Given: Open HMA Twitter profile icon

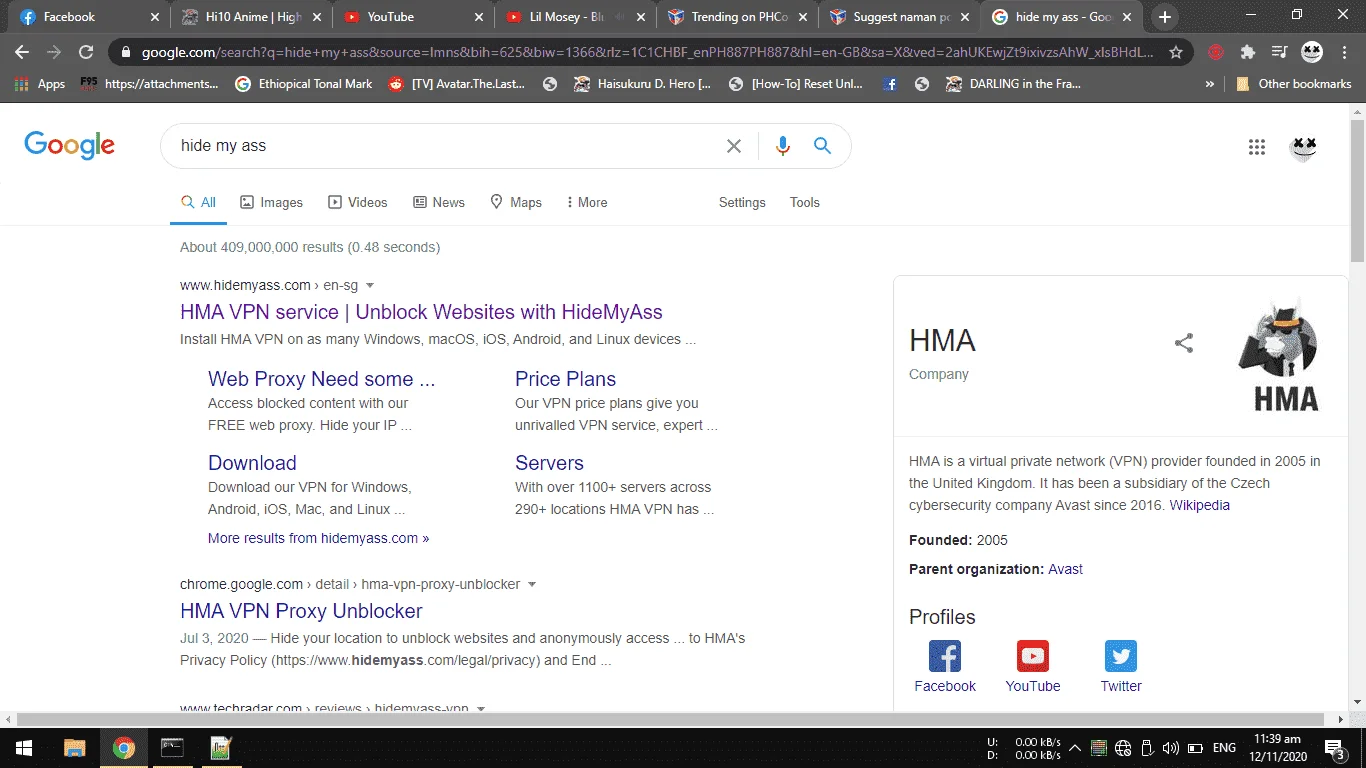Looking at the screenshot, I should pyautogui.click(x=1121, y=656).
